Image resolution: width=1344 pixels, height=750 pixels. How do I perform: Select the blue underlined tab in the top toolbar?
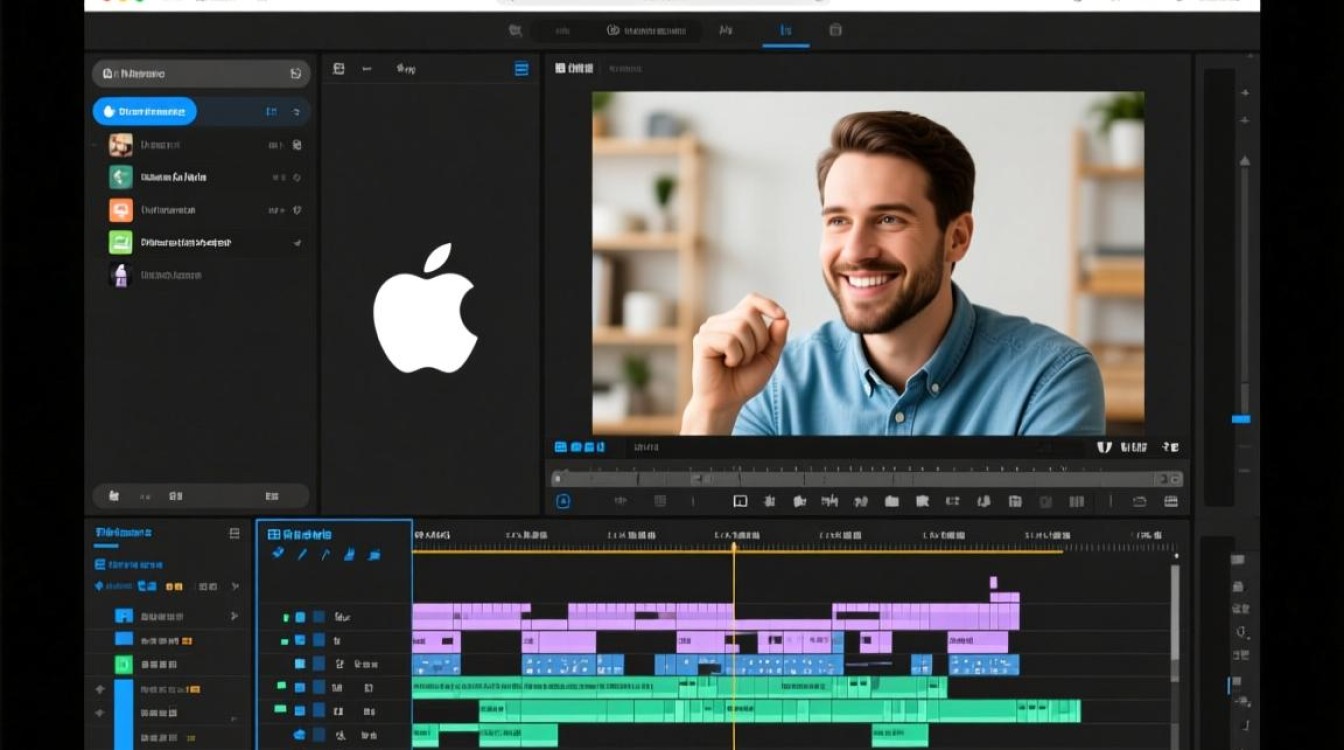point(786,31)
